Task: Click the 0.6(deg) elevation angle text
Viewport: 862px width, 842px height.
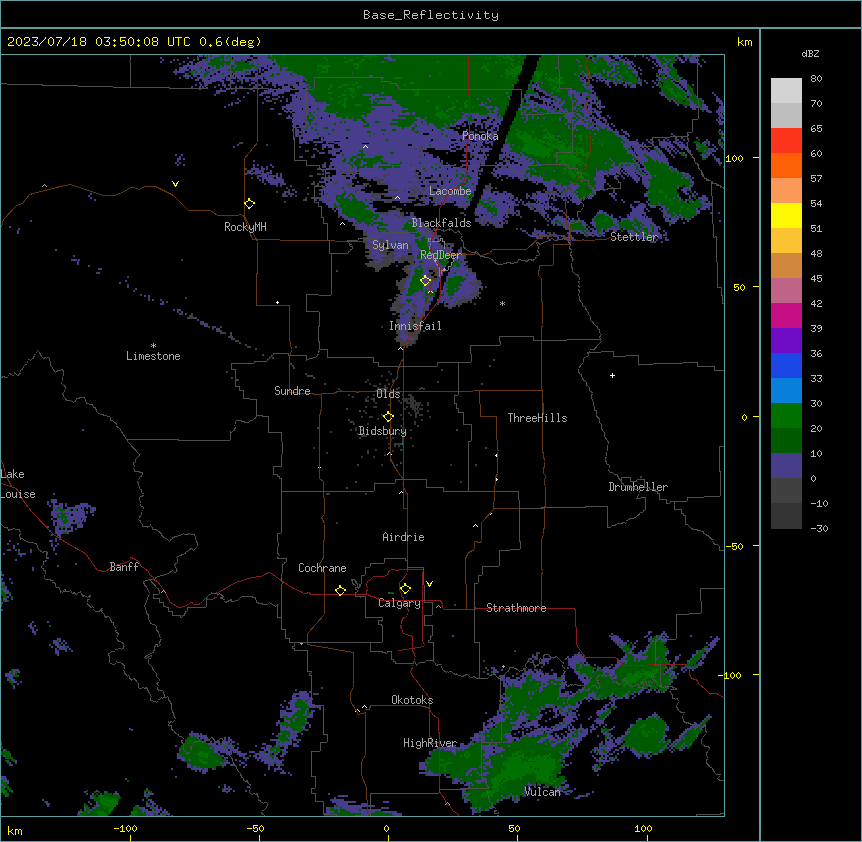Action: [x=230, y=42]
